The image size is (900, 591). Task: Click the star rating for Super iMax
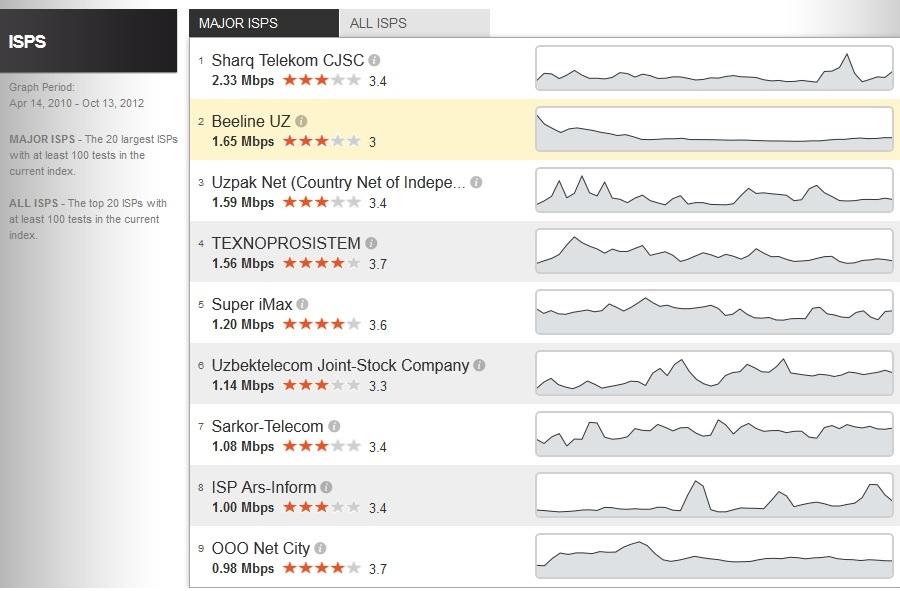[x=321, y=324]
